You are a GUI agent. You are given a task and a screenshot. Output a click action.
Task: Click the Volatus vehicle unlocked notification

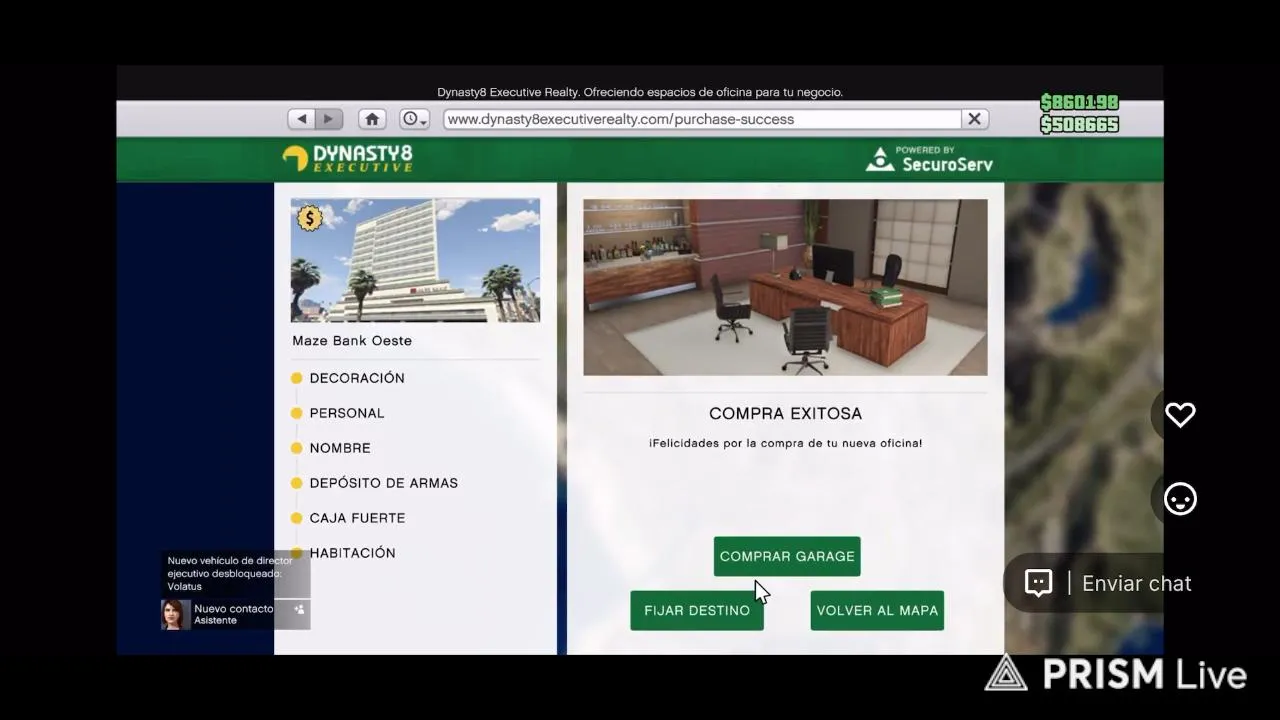(236, 574)
